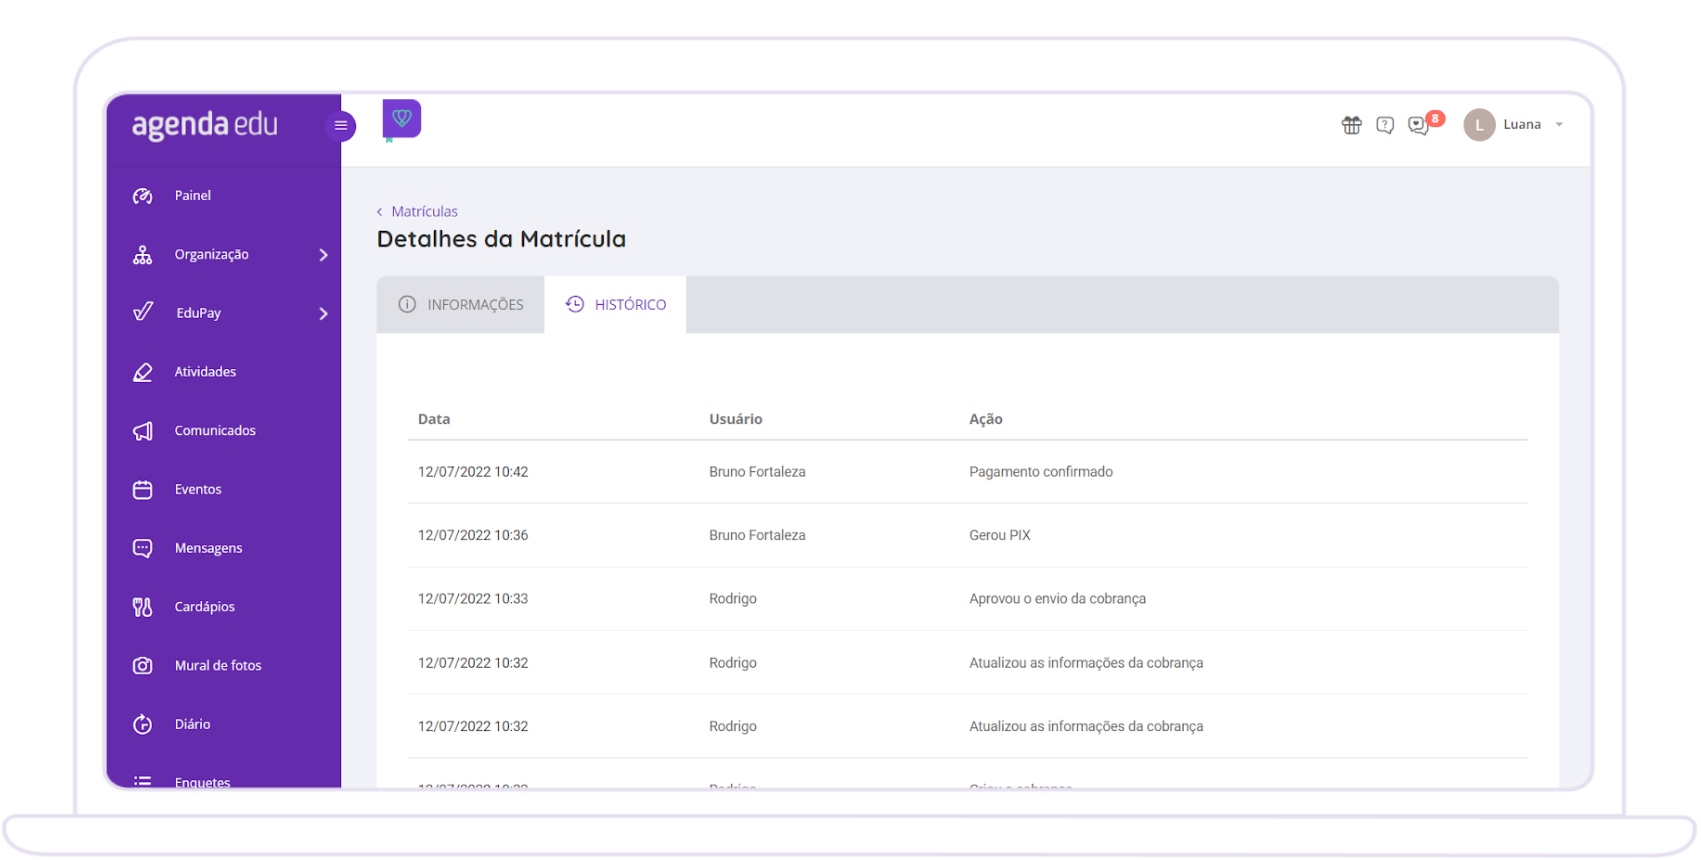Click the Organização hierarchy icon
1701x860 pixels.
143,255
